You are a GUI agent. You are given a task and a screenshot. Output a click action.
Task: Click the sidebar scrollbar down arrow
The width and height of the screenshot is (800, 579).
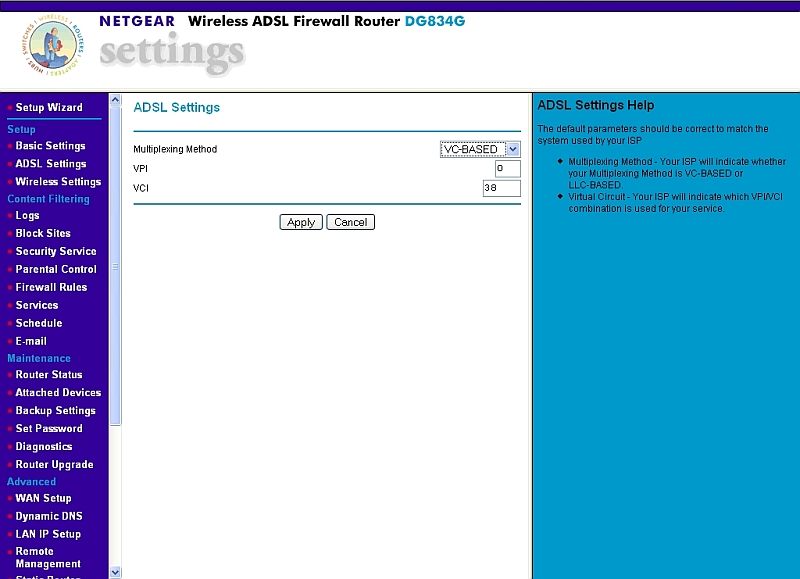click(x=117, y=572)
